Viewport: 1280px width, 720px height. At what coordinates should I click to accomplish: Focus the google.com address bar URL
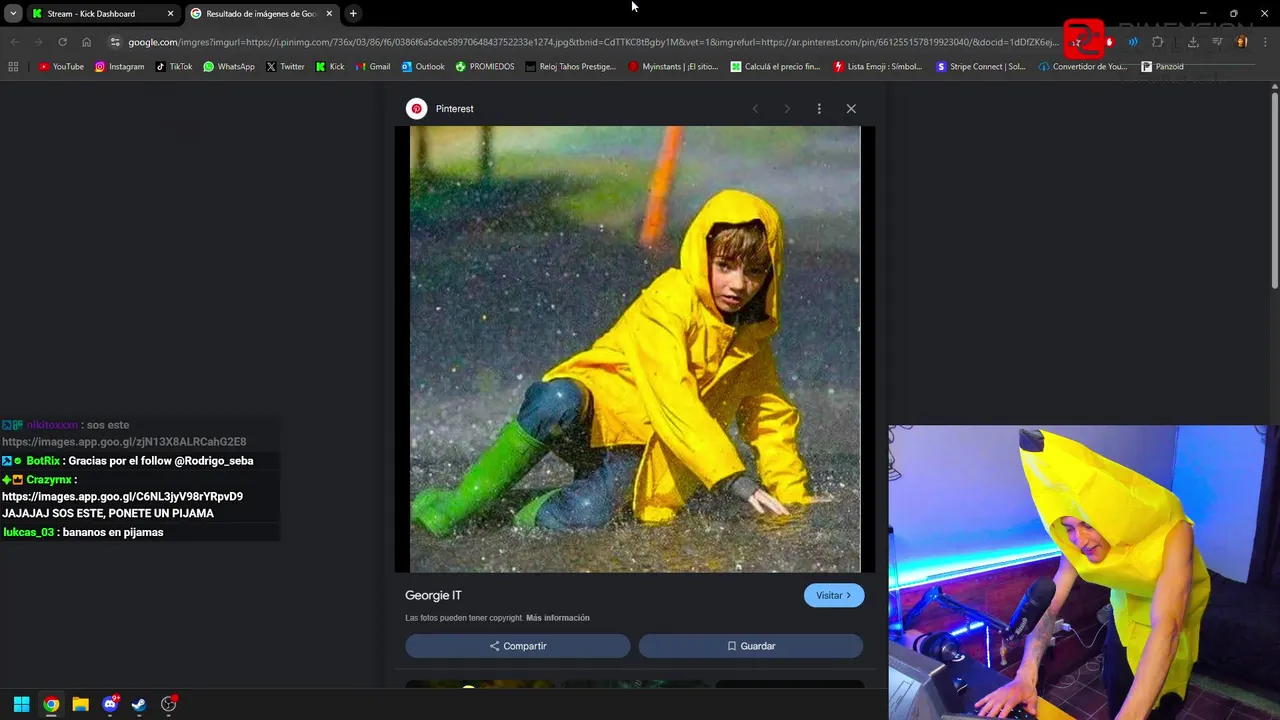pos(592,42)
